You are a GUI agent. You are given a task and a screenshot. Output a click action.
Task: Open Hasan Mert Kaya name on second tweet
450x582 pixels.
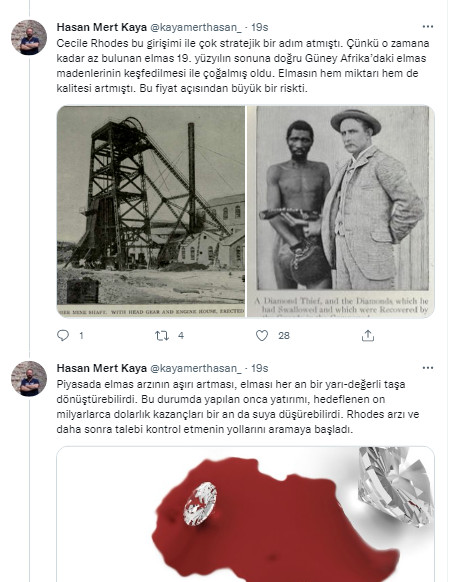click(x=102, y=368)
